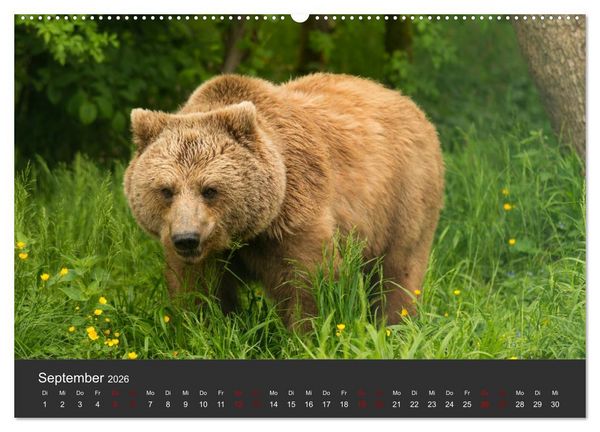Image resolution: width=600 pixels, height=432 pixels.
Task: Select date 22 in the calendar row
Action: [x=414, y=404]
